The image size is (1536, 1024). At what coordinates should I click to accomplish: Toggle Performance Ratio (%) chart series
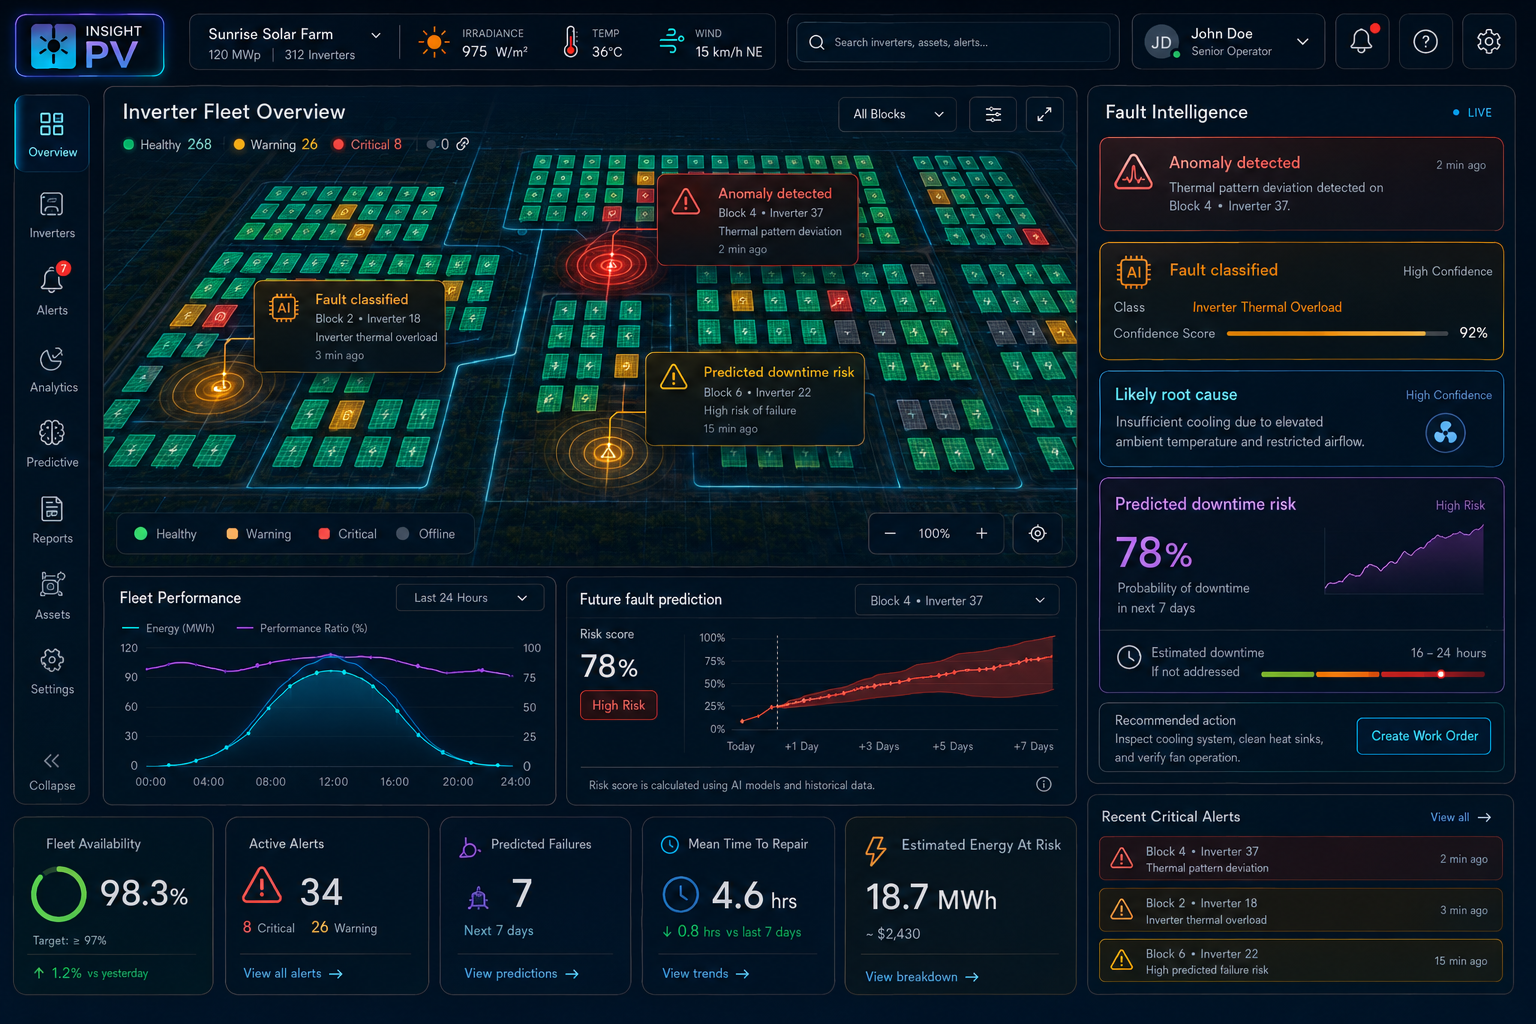pos(302,628)
